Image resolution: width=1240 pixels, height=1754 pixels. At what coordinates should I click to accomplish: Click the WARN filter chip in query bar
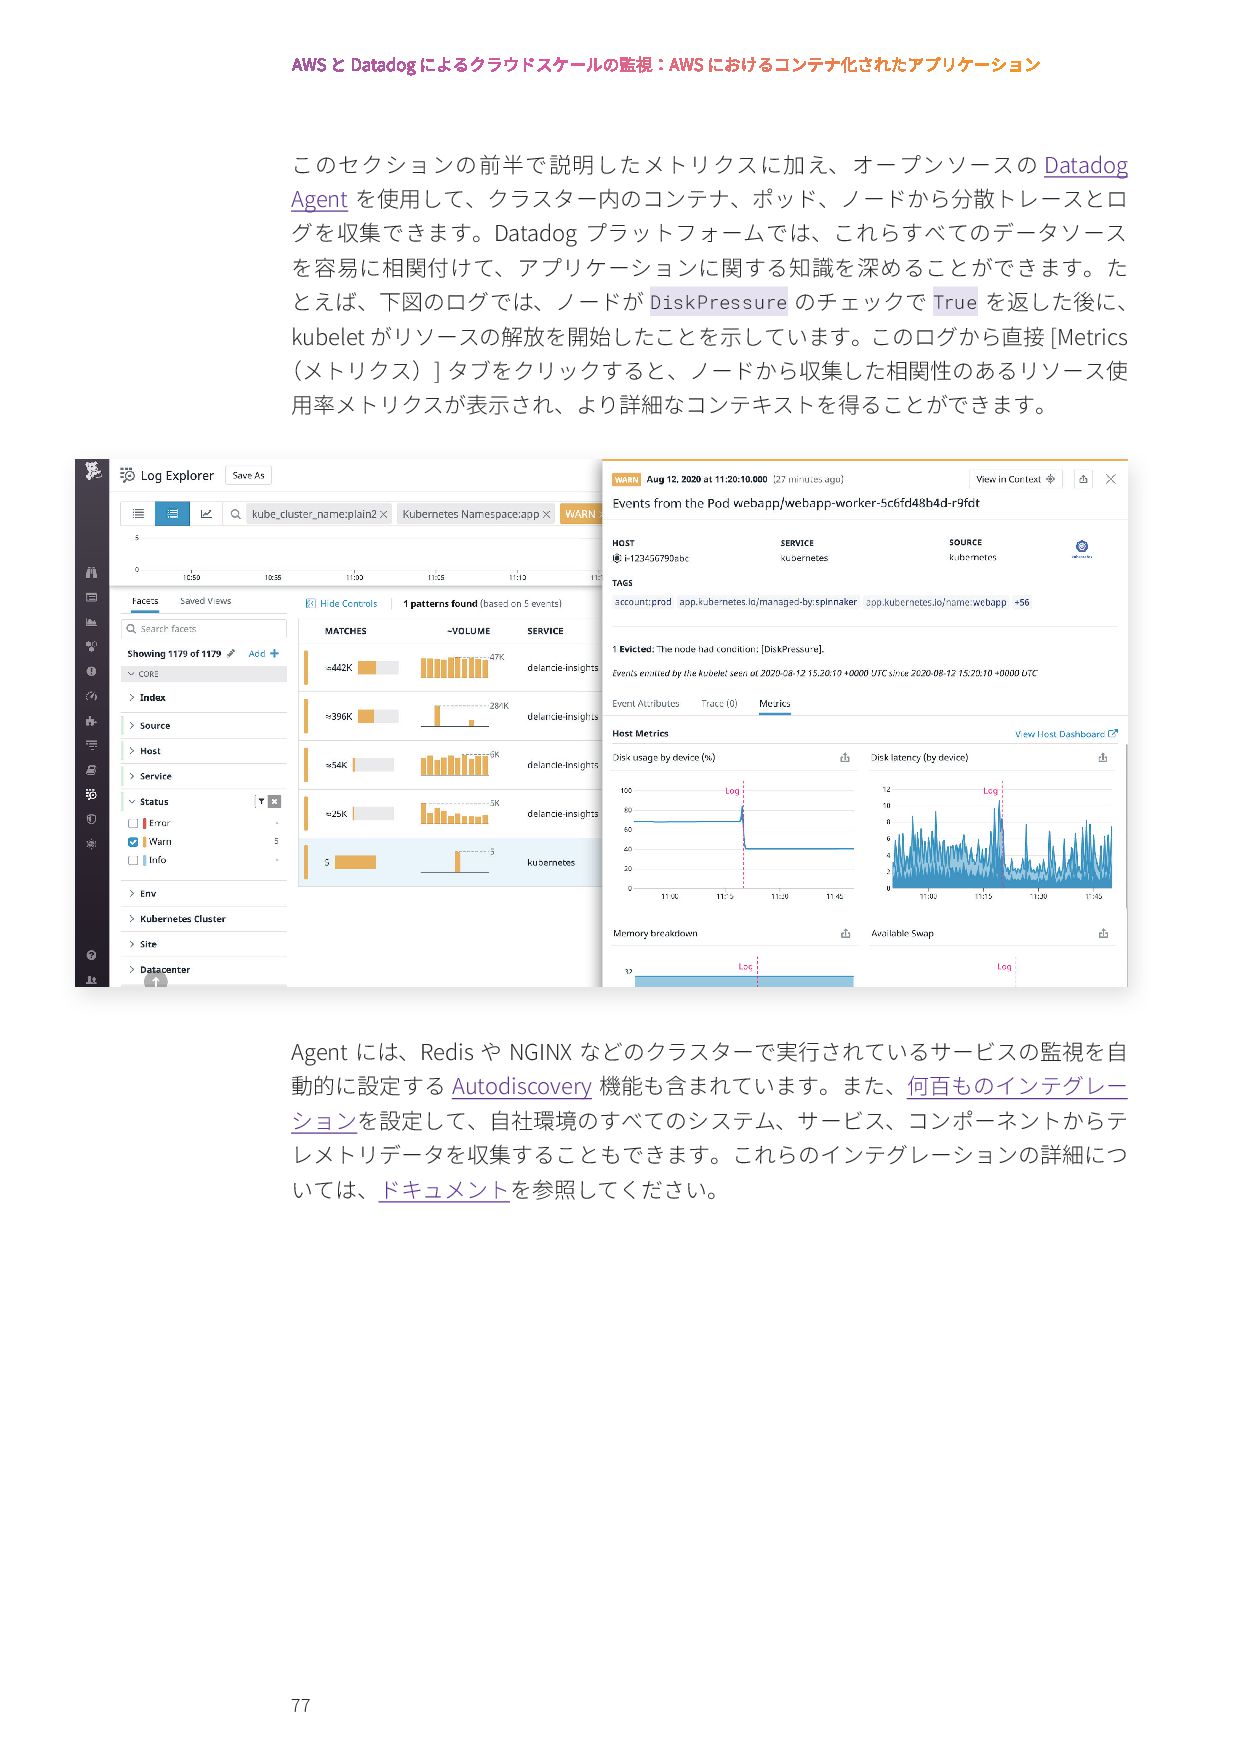point(580,514)
